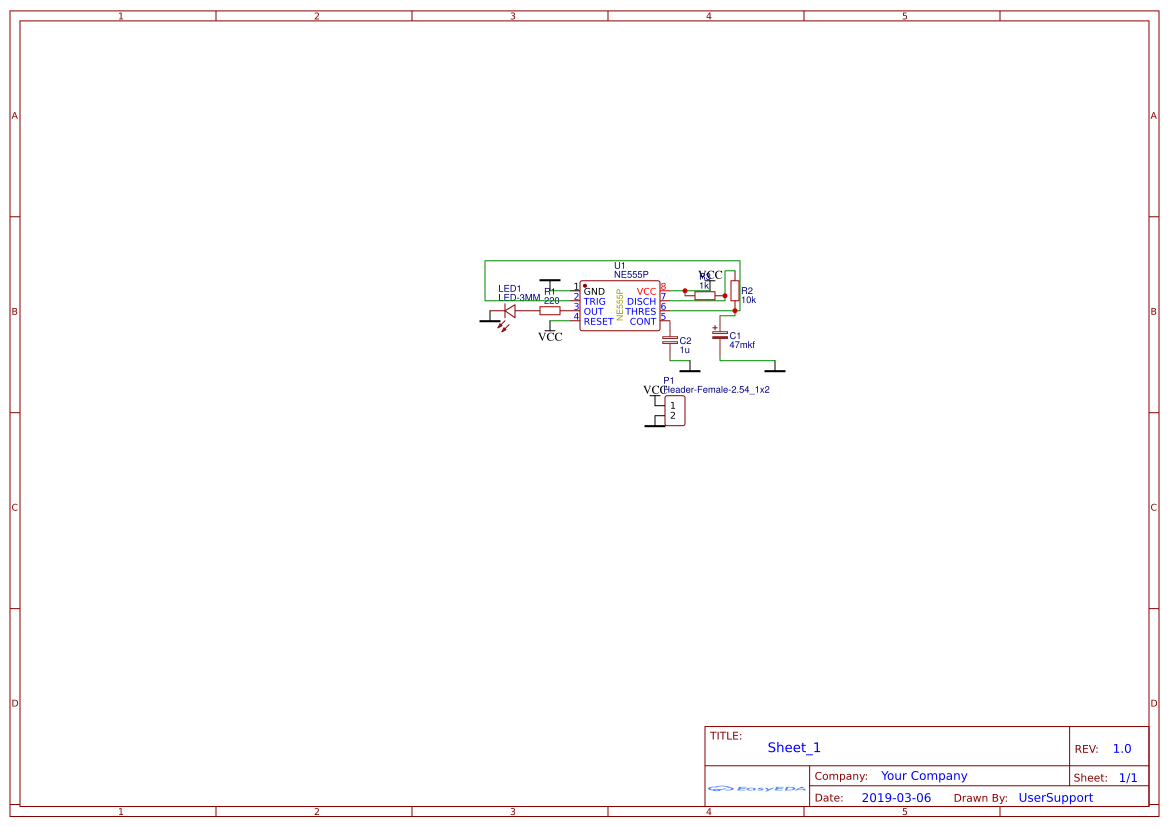
Task: Click the P1 header connector body
Action: click(674, 411)
